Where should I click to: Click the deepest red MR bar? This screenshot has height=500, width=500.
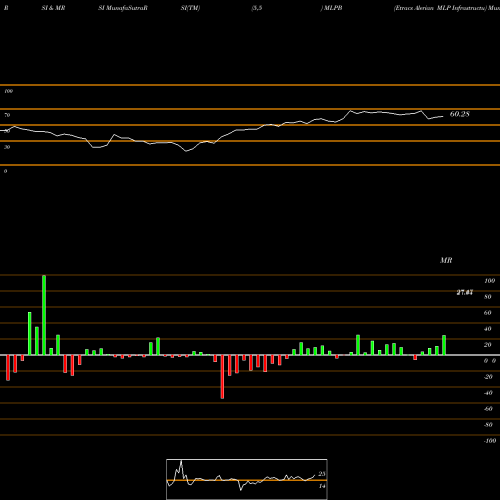coord(222,377)
